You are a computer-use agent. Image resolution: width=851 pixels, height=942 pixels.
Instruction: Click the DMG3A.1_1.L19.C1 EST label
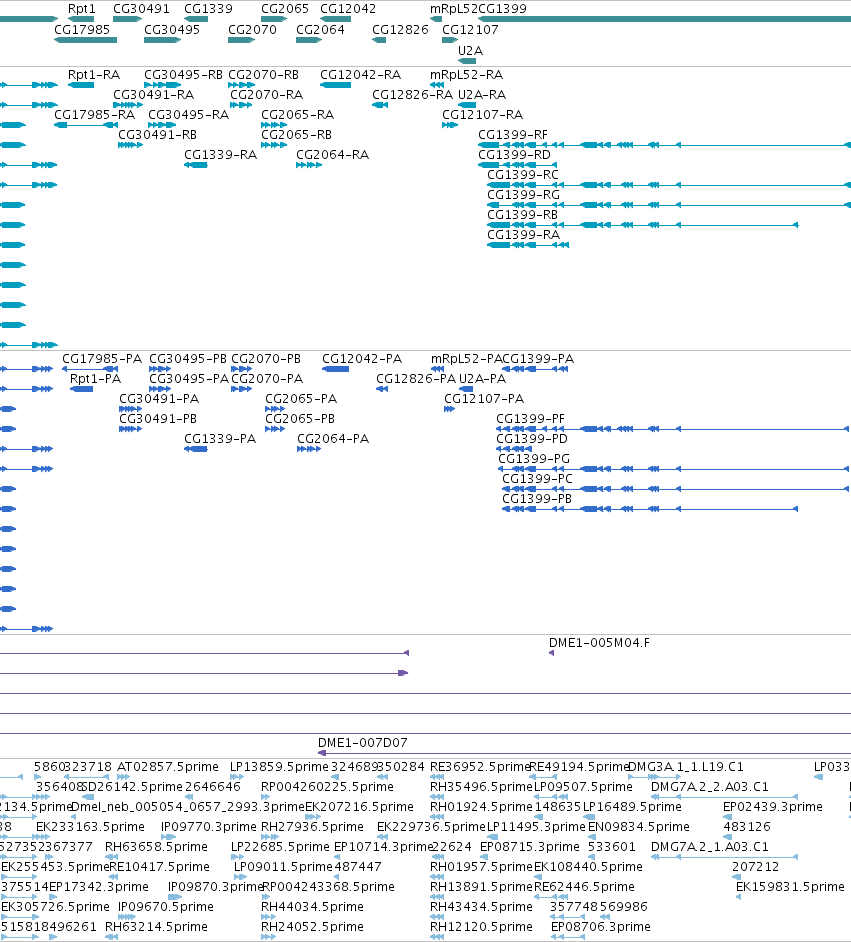[x=686, y=767]
